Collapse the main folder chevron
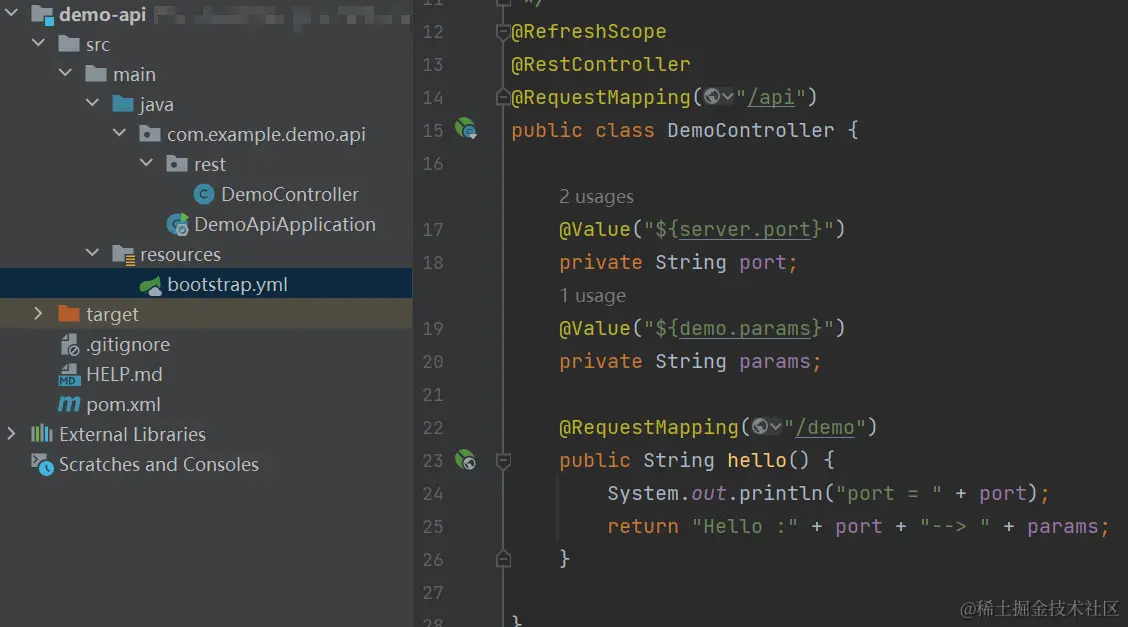The height and width of the screenshot is (627, 1128). [65, 73]
